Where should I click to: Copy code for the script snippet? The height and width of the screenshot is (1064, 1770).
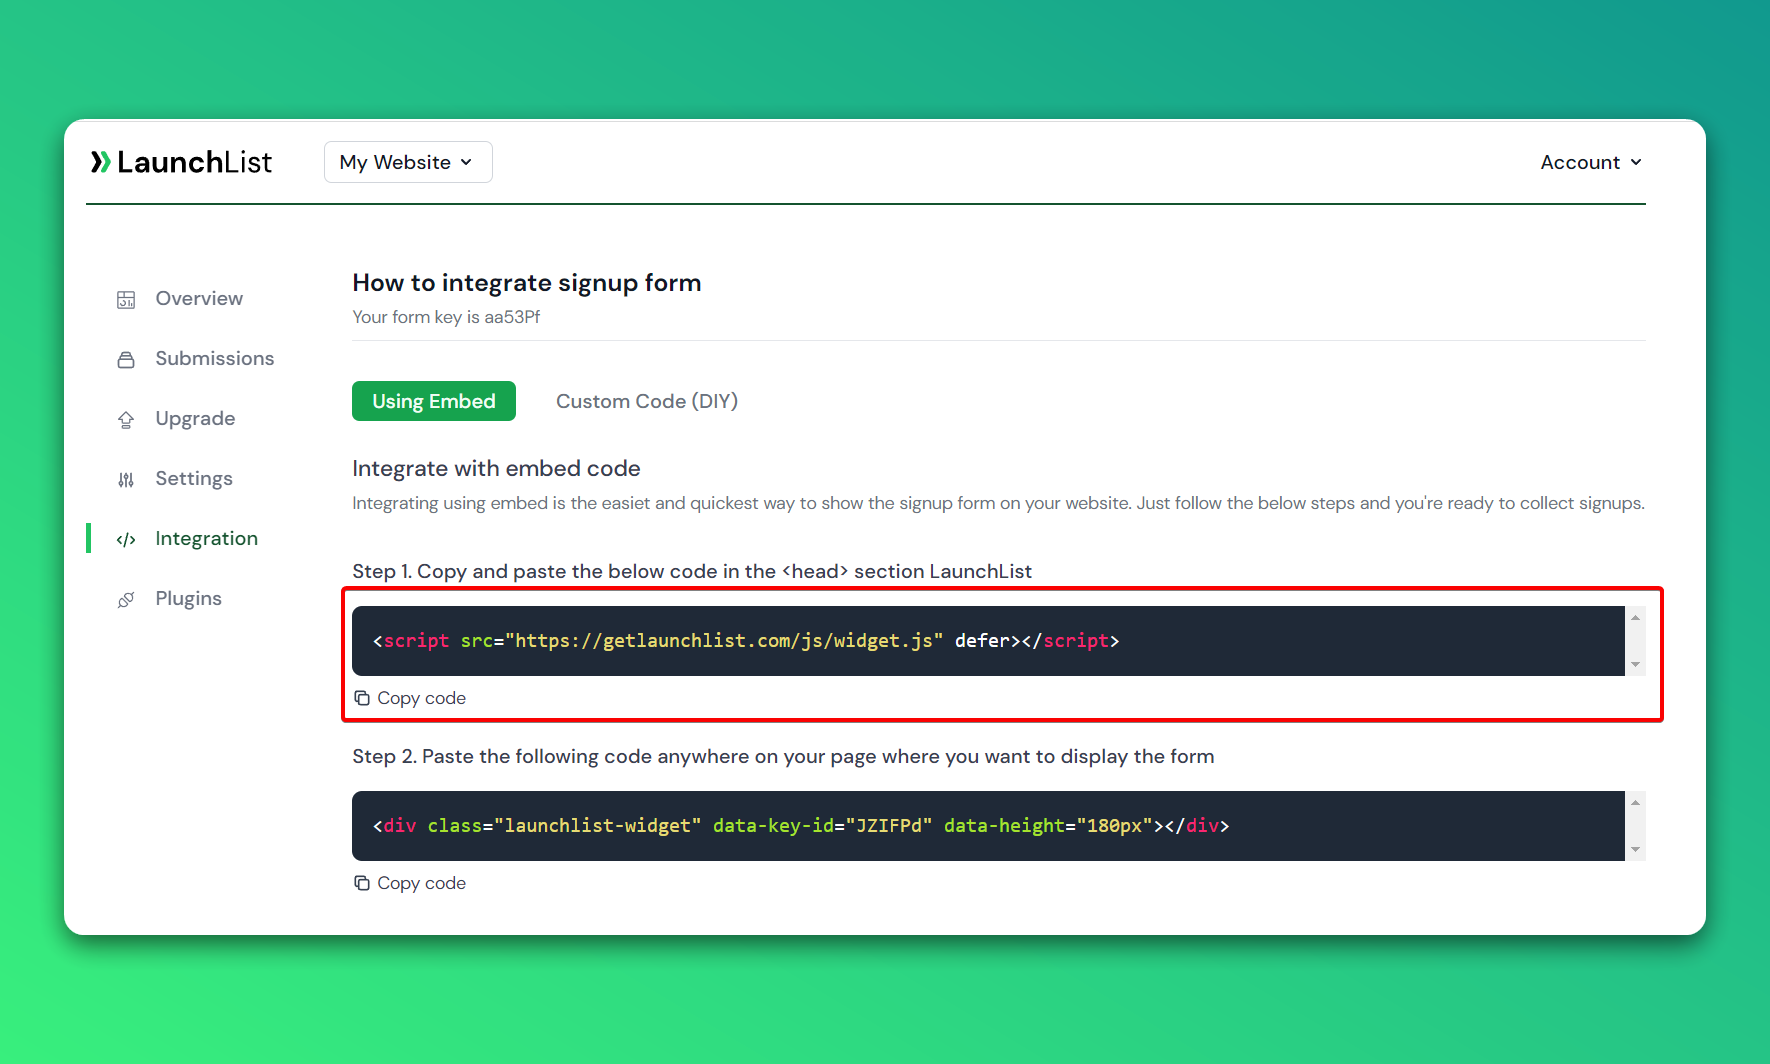tap(421, 698)
